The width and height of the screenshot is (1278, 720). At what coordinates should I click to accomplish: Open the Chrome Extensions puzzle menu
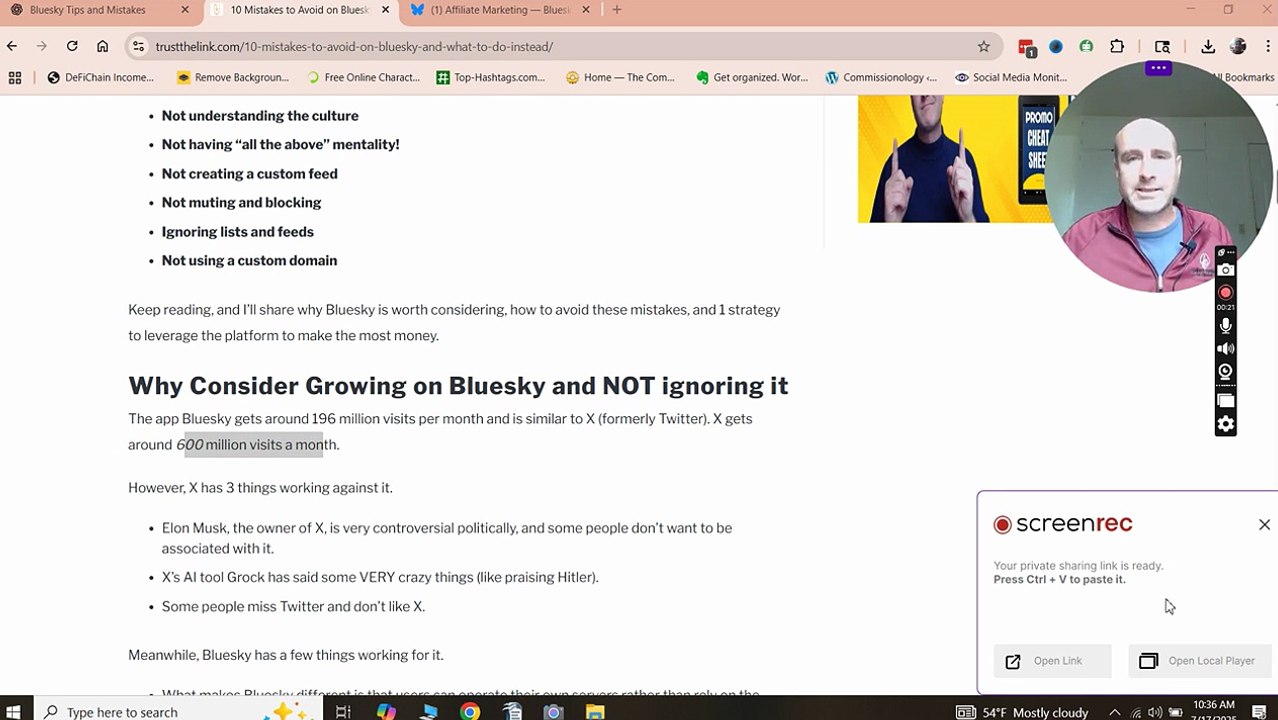point(1117,46)
